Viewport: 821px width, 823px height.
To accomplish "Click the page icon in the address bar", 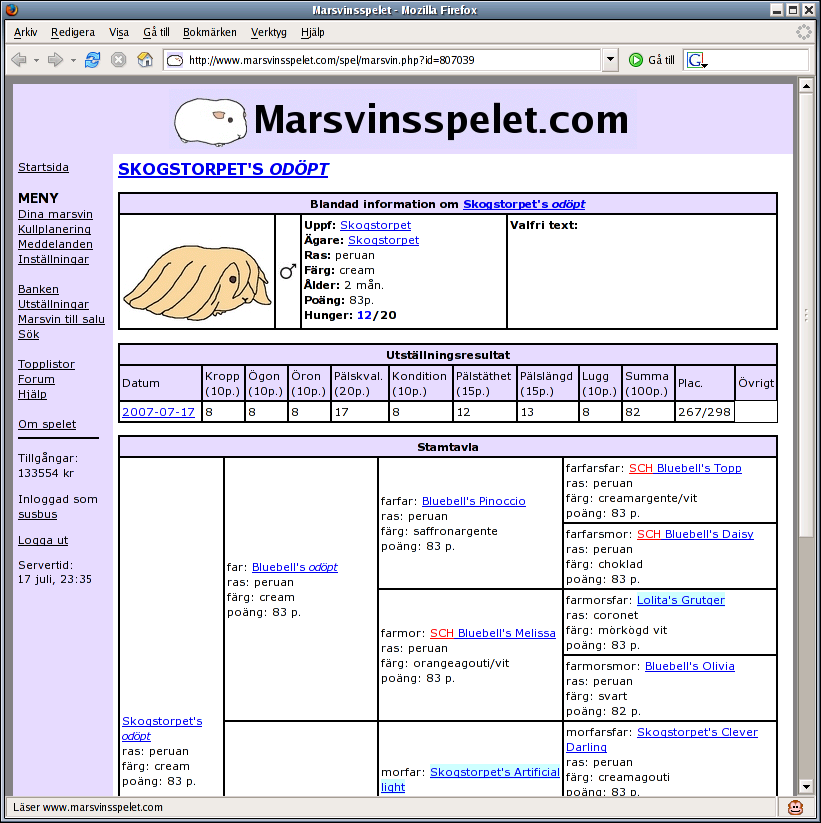I will pyautogui.click(x=175, y=60).
